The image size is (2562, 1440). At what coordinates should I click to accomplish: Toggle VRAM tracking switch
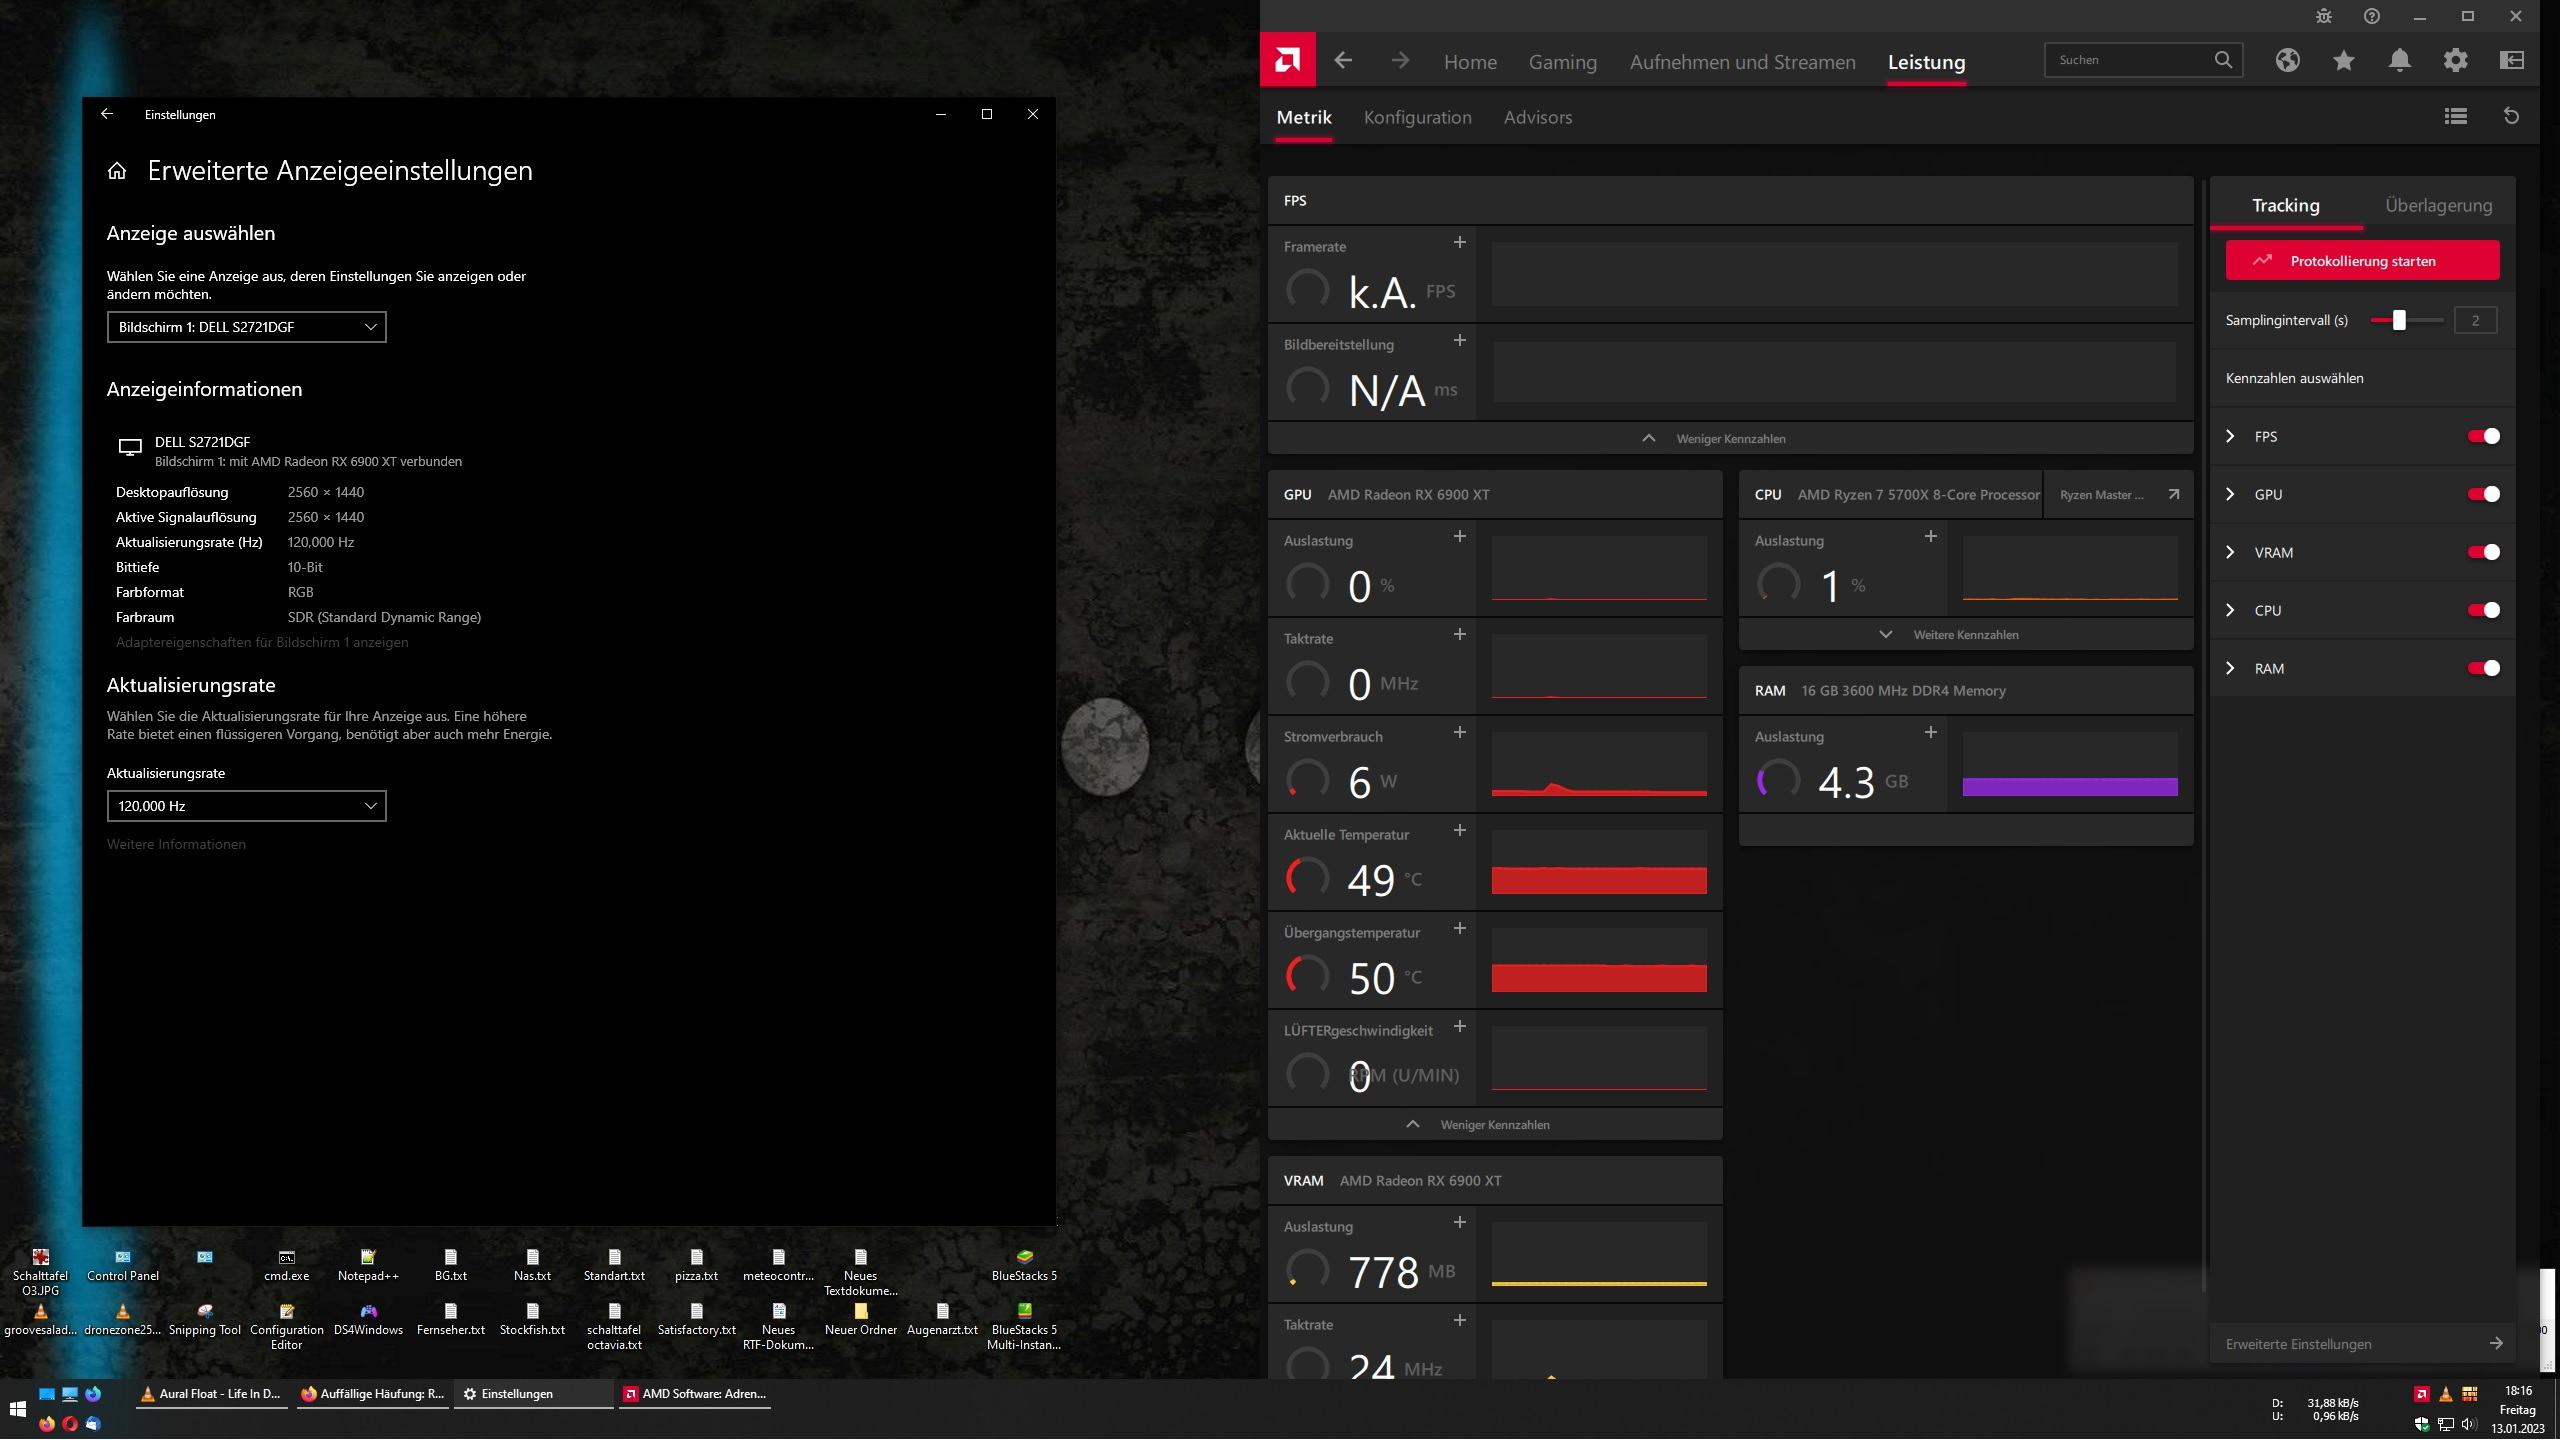pos(2485,552)
